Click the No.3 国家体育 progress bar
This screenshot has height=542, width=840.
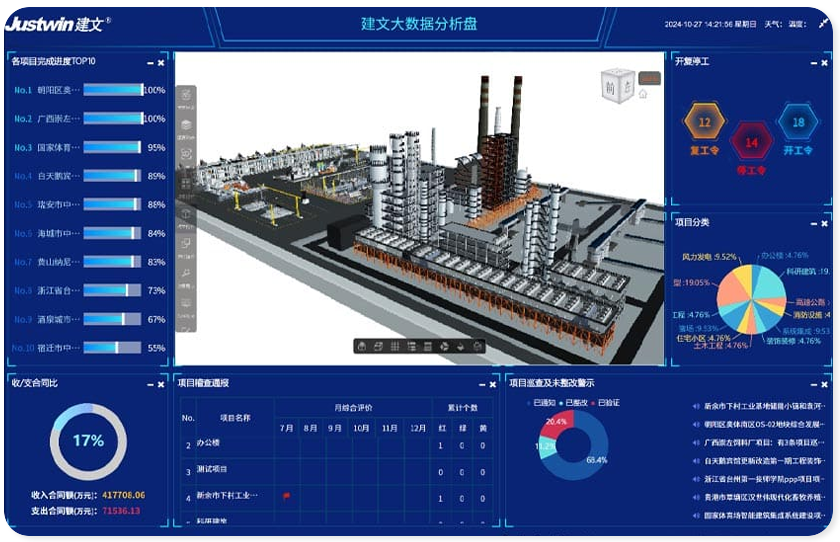(112, 147)
